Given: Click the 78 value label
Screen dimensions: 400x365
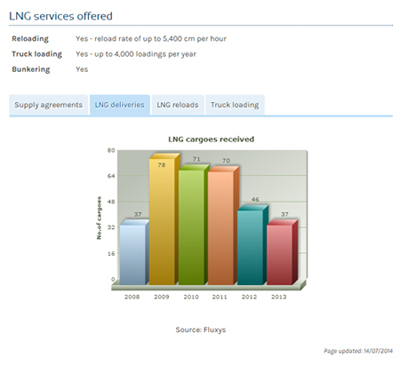Looking at the screenshot, I should click(x=161, y=165).
